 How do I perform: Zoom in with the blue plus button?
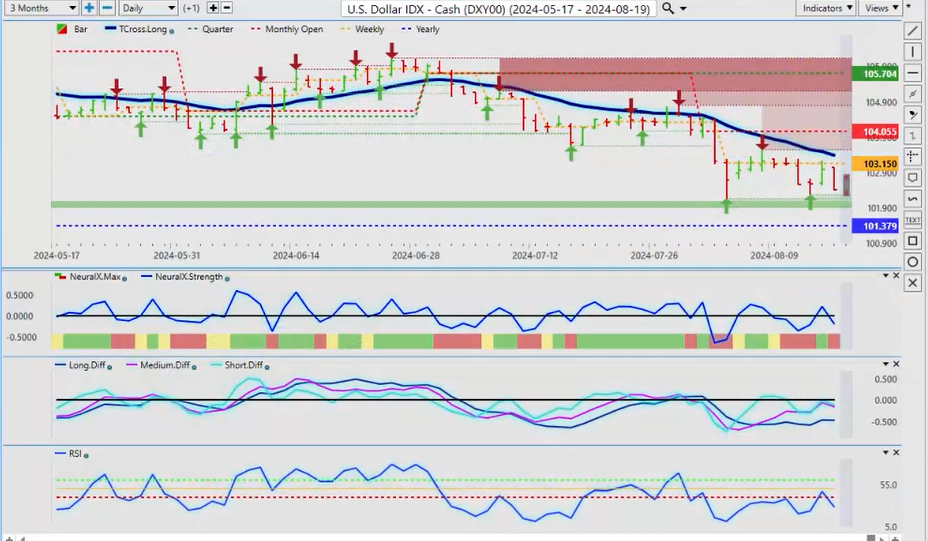click(89, 8)
